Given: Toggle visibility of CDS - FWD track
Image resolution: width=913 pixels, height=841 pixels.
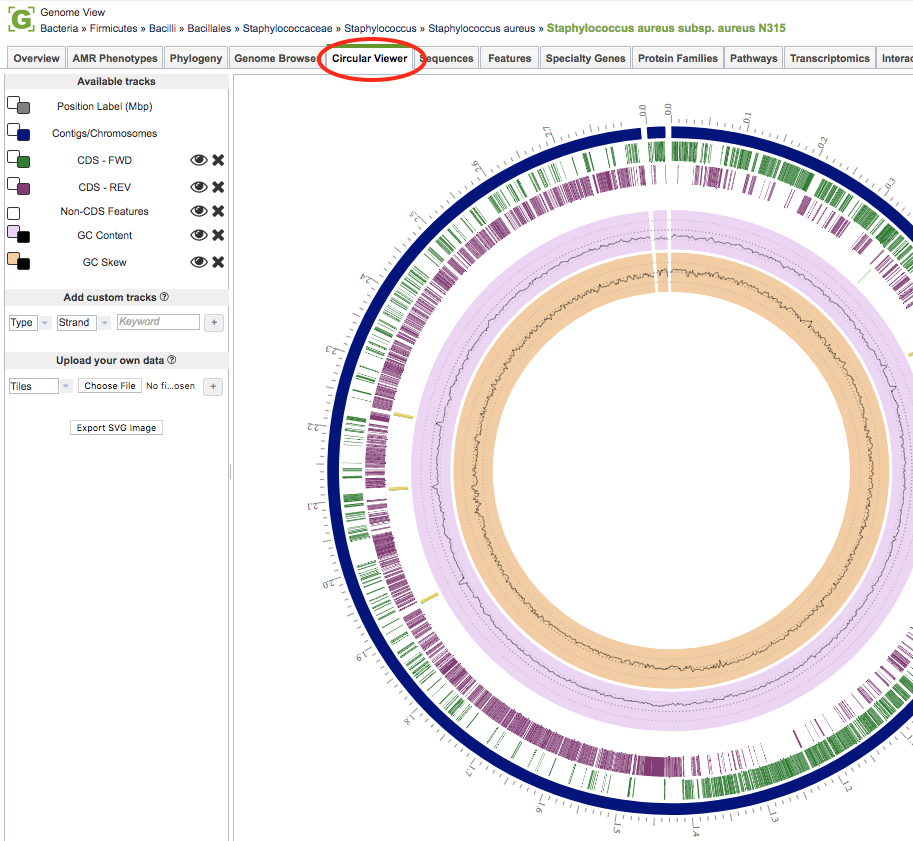Looking at the screenshot, I should (x=199, y=160).
